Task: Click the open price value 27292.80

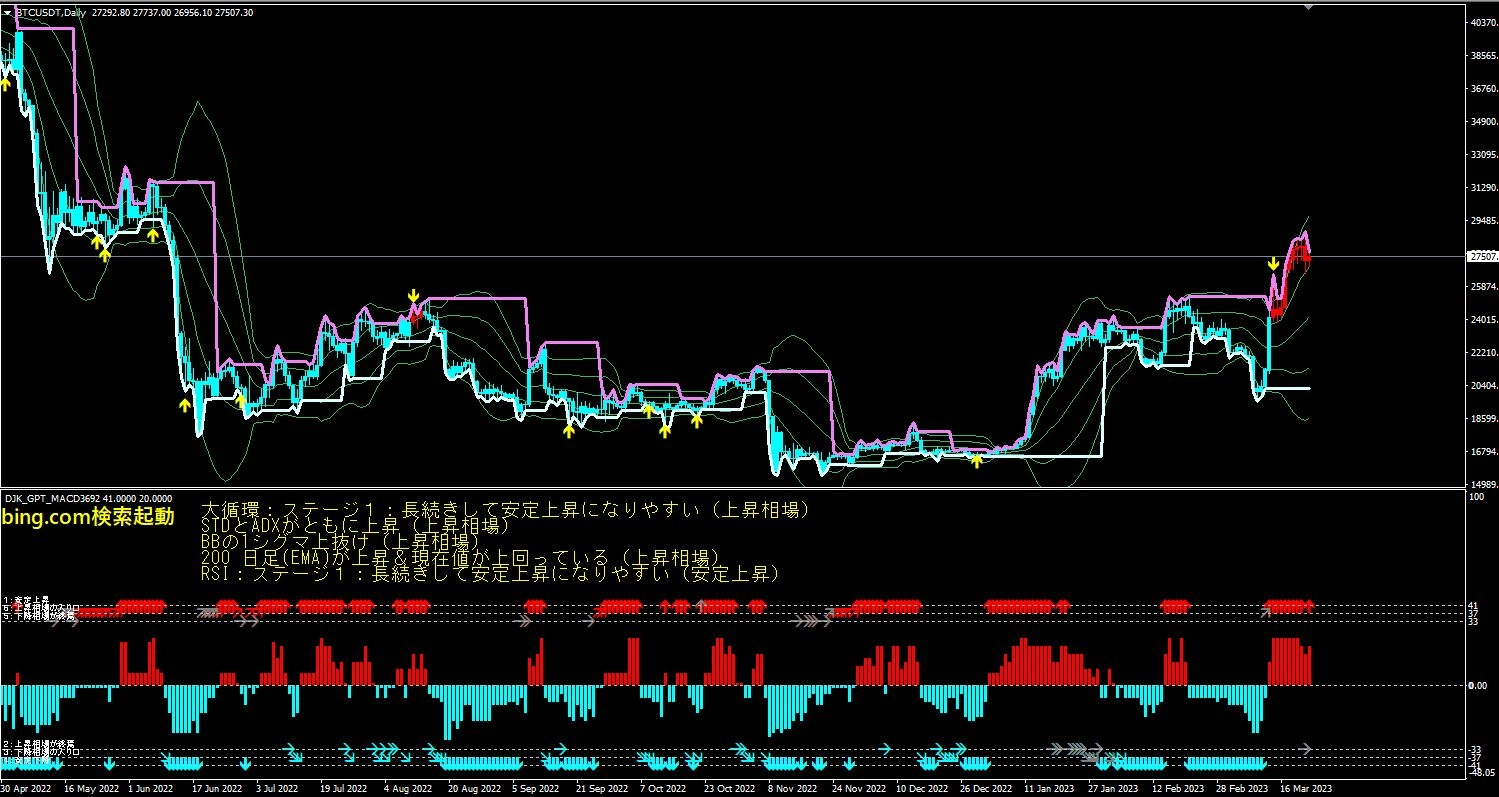Action: click(109, 12)
